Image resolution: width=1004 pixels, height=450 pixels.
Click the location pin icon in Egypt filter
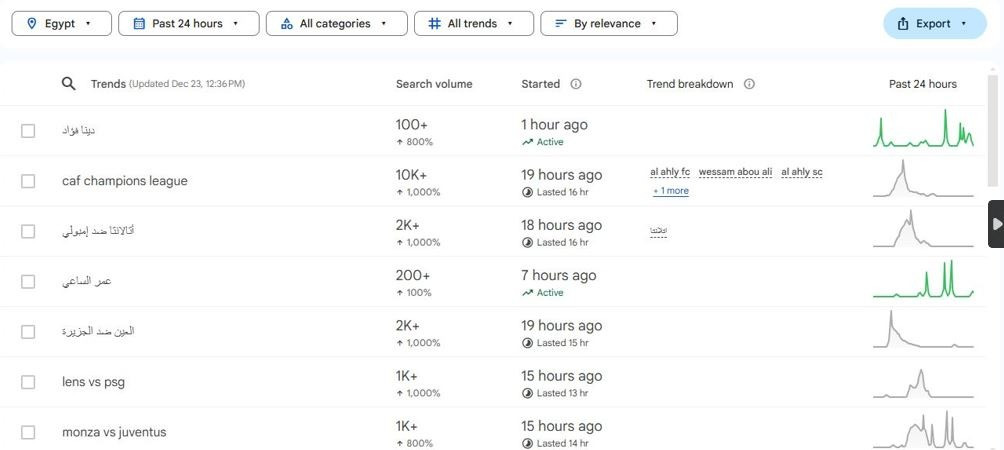tap(32, 24)
